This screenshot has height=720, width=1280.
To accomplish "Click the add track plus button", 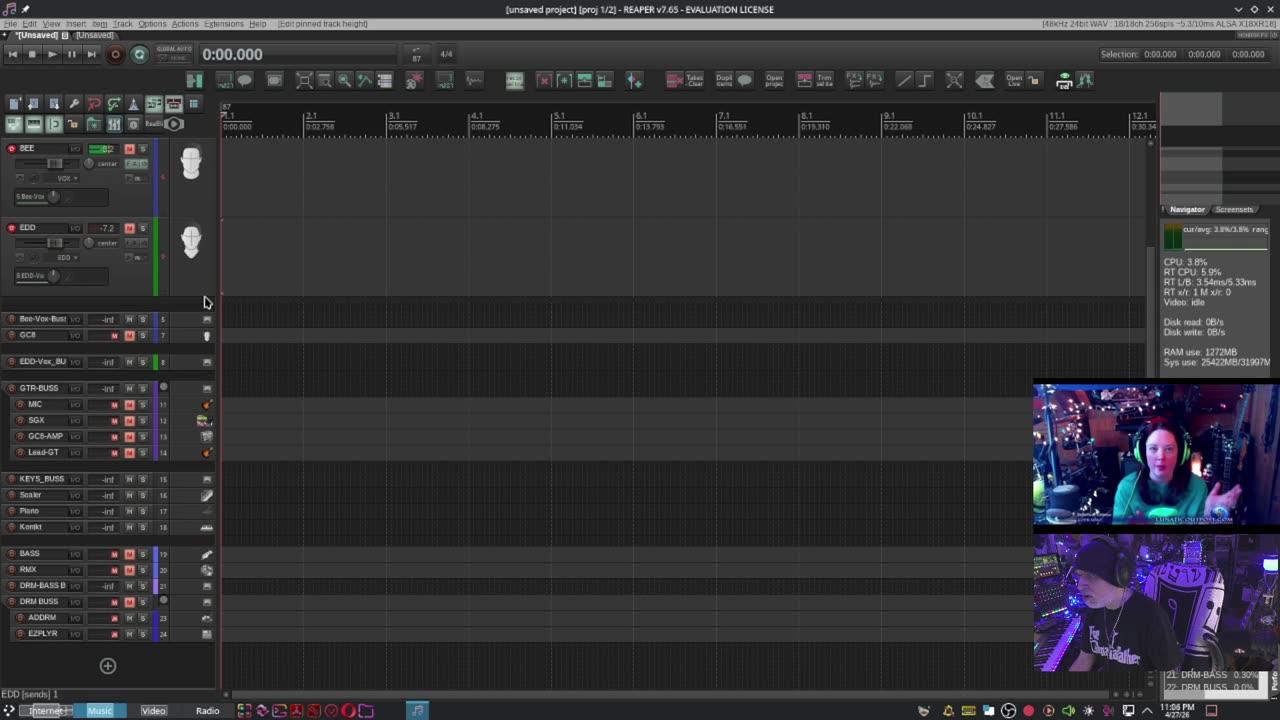I will (108, 666).
